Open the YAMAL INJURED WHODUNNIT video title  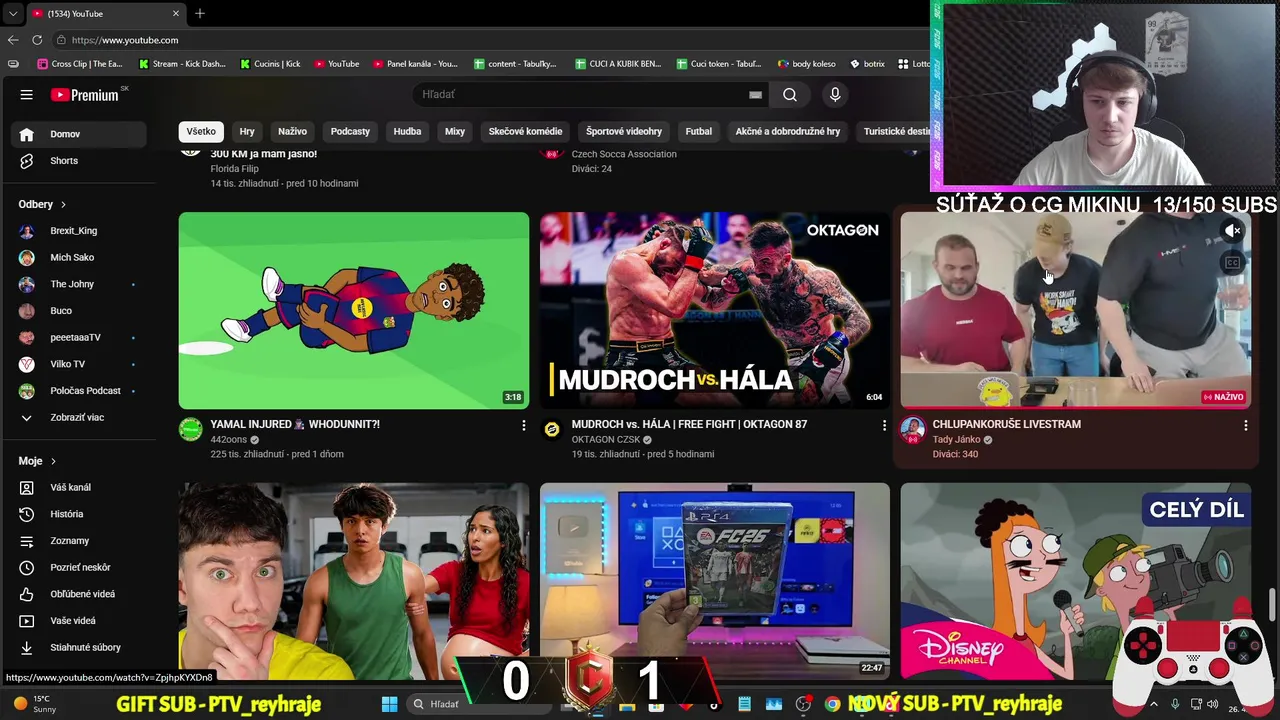(x=295, y=425)
